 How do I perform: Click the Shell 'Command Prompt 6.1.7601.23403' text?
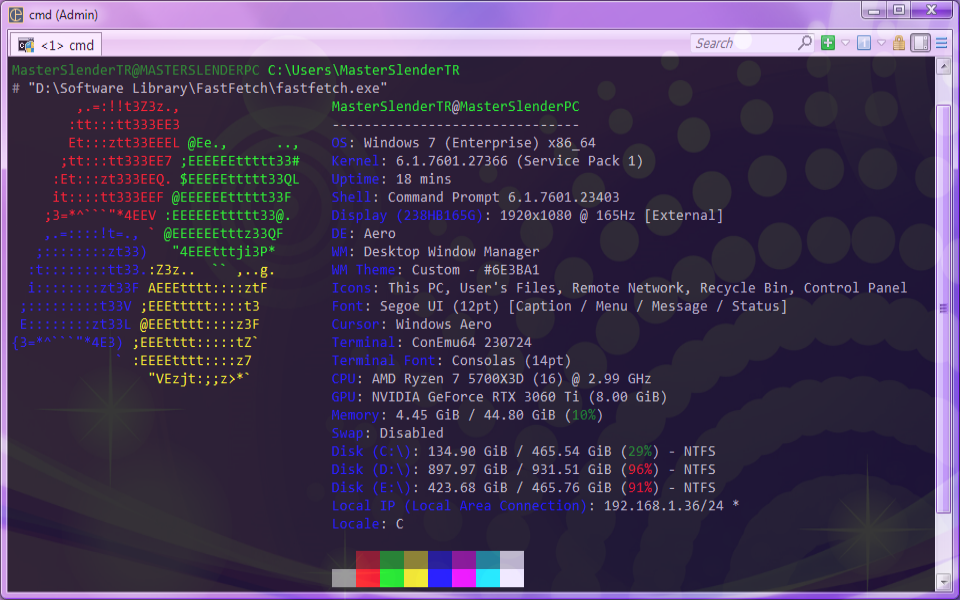pyautogui.click(x=503, y=197)
